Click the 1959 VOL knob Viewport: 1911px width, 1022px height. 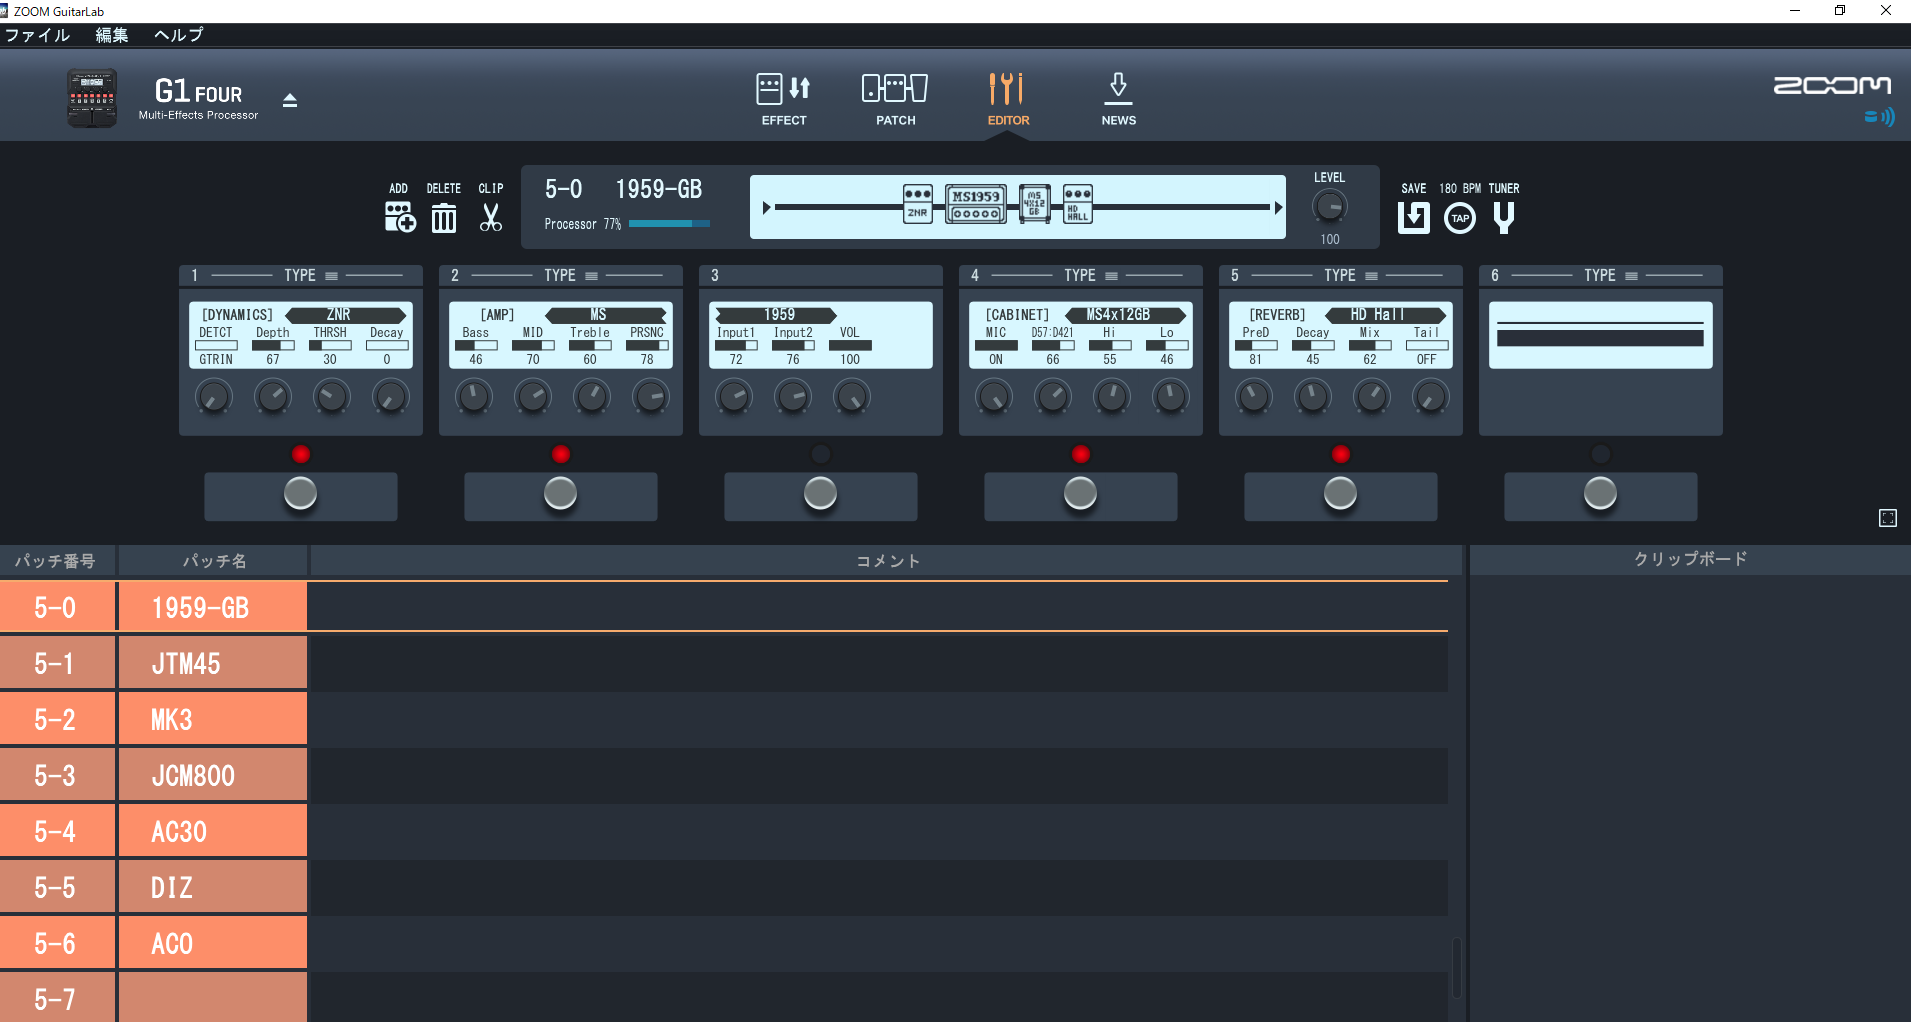coord(851,397)
